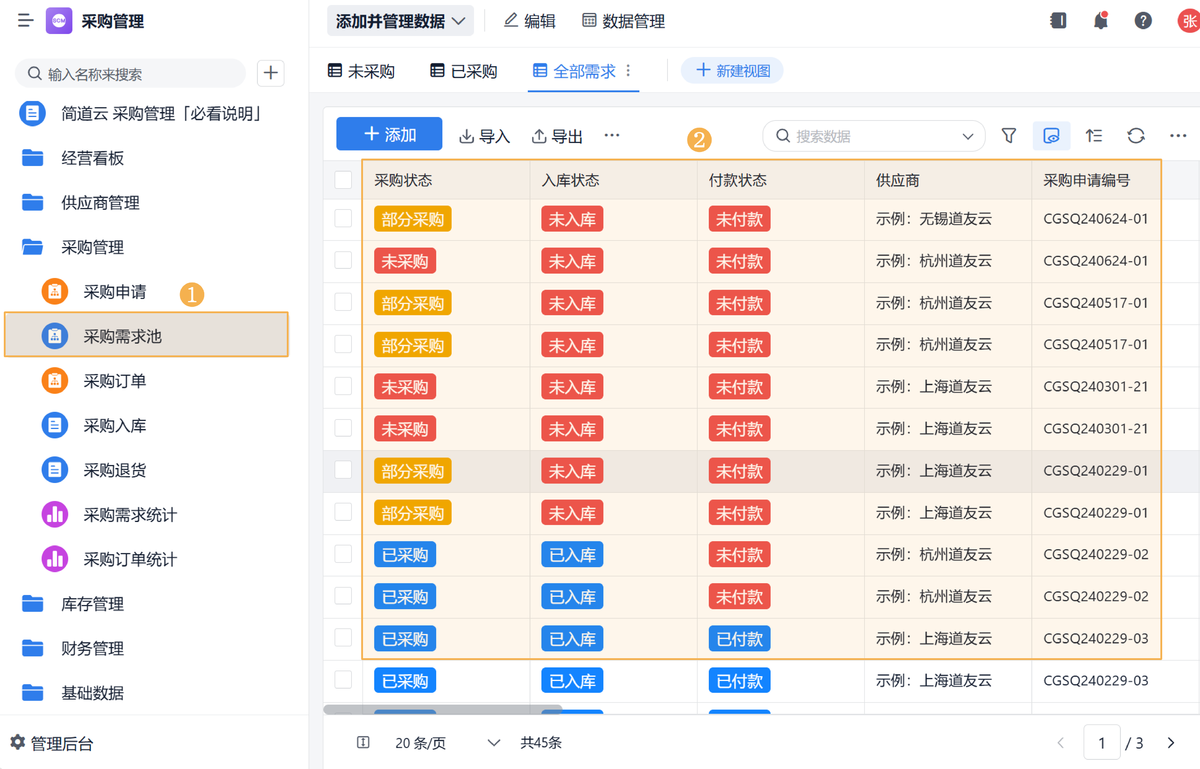The width and height of the screenshot is (1200, 769).
Task: Tick the checkbox on the last 已付款 row
Action: 343,680
